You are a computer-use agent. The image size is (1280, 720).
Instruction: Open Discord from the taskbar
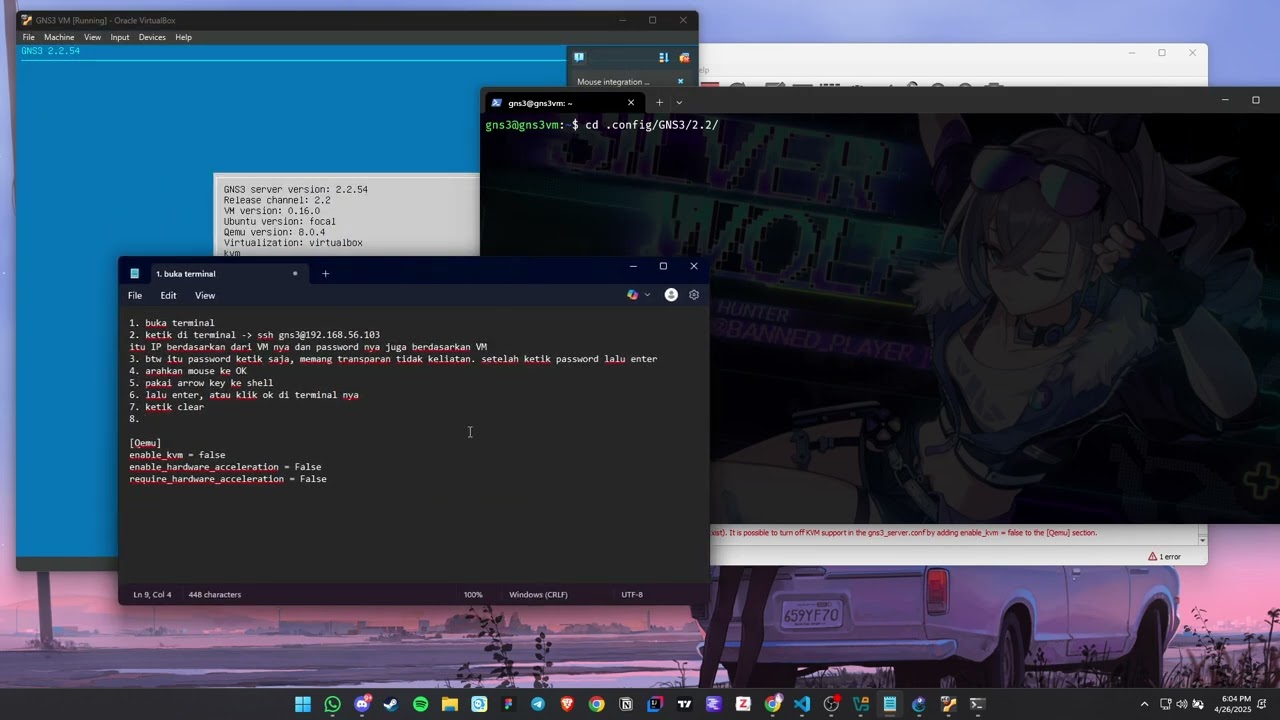pyautogui.click(x=362, y=704)
